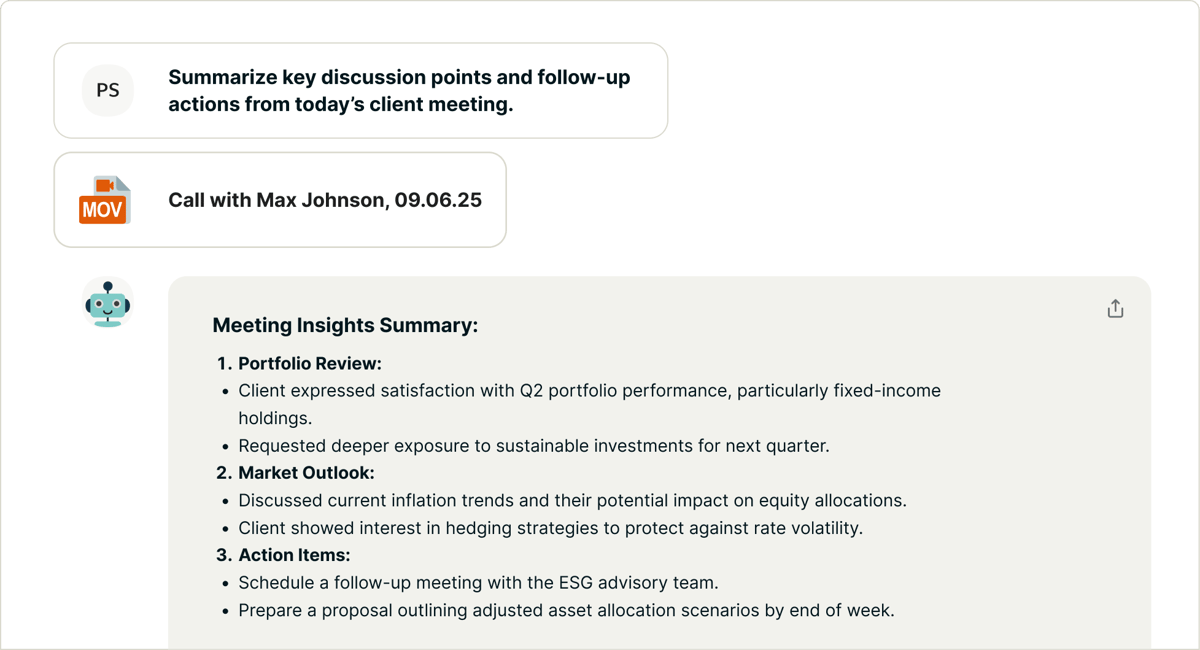Open the "Call with Max Johnson" attachment
Screen dimensions: 1200x650
coord(324,200)
